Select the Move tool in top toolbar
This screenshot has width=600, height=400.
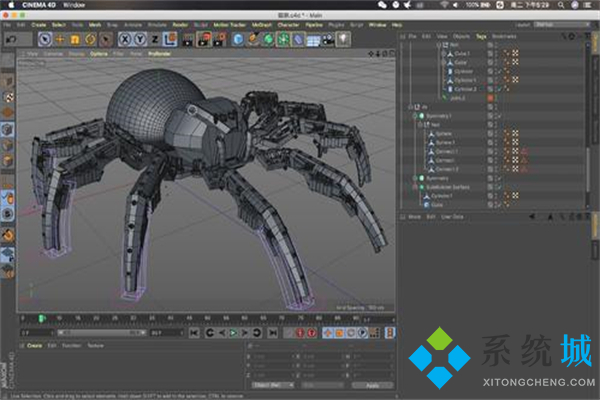tap(60, 39)
